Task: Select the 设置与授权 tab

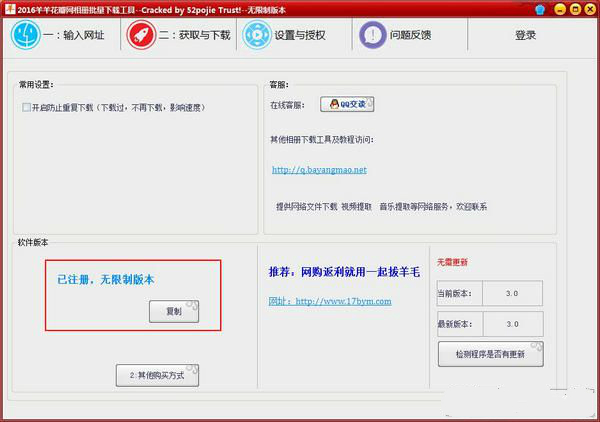Action: click(294, 35)
